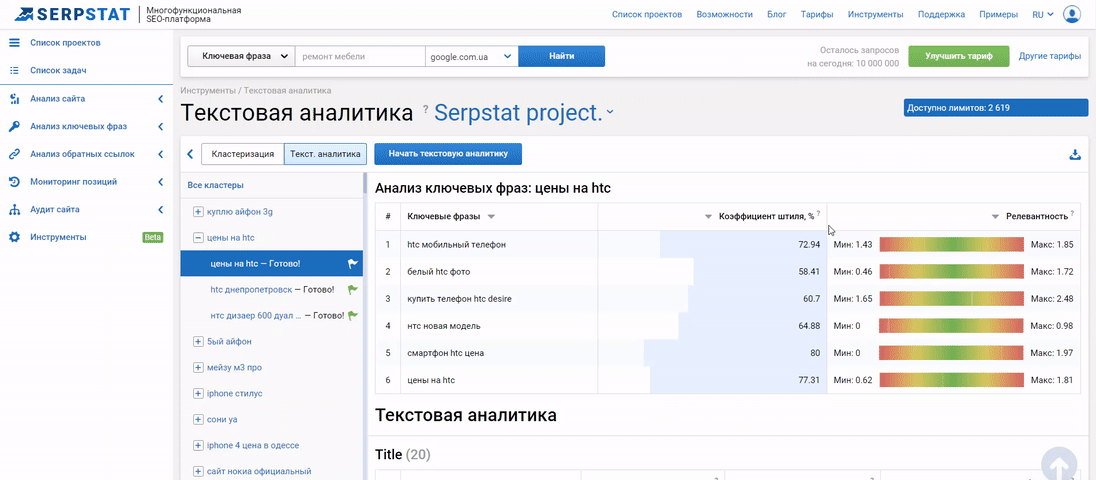1096x480 pixels.
Task: Click the chain-link icon for Анализ обратных ссылок
Action: 14,154
